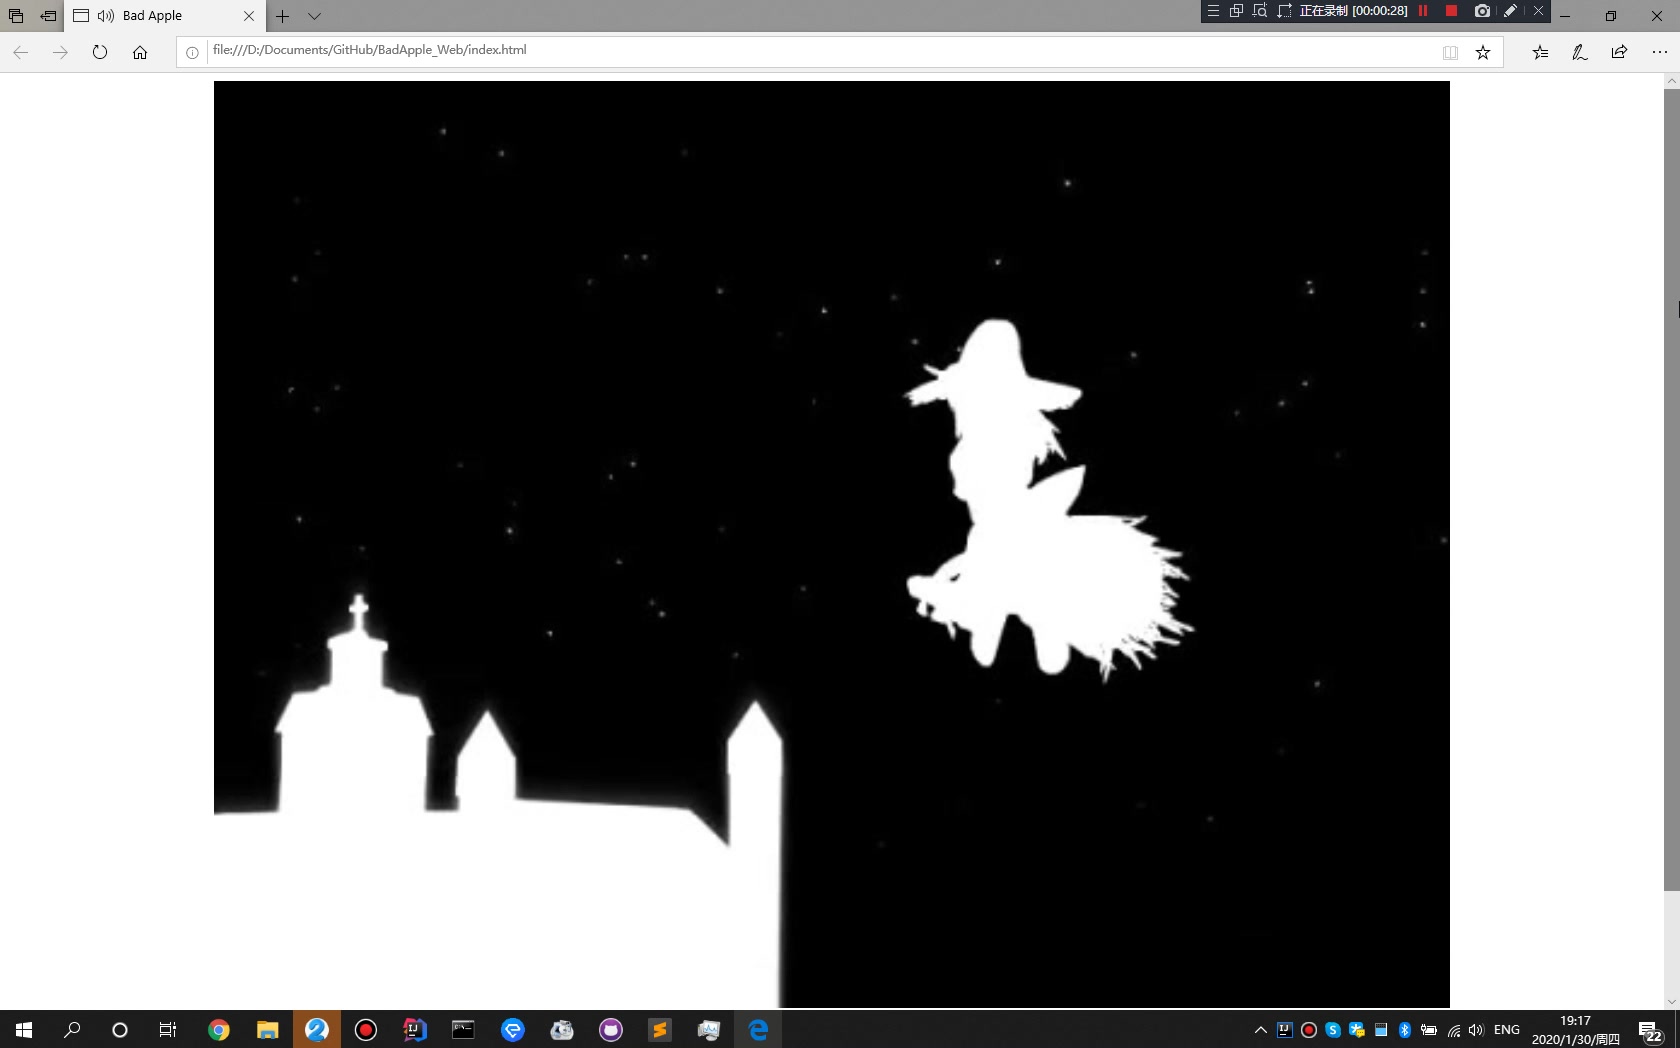
Task: Pause the screen recording
Action: click(x=1423, y=11)
